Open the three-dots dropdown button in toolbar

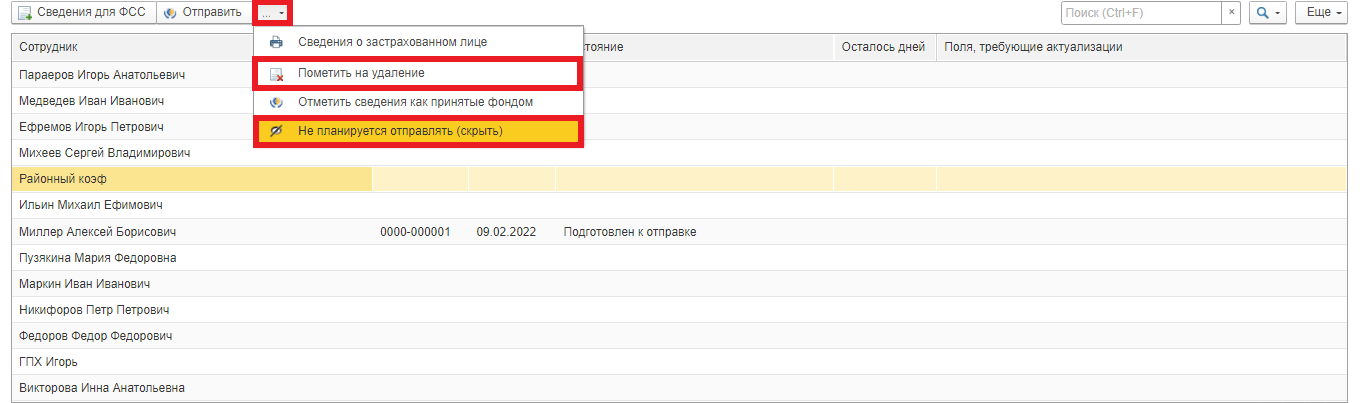tap(271, 13)
